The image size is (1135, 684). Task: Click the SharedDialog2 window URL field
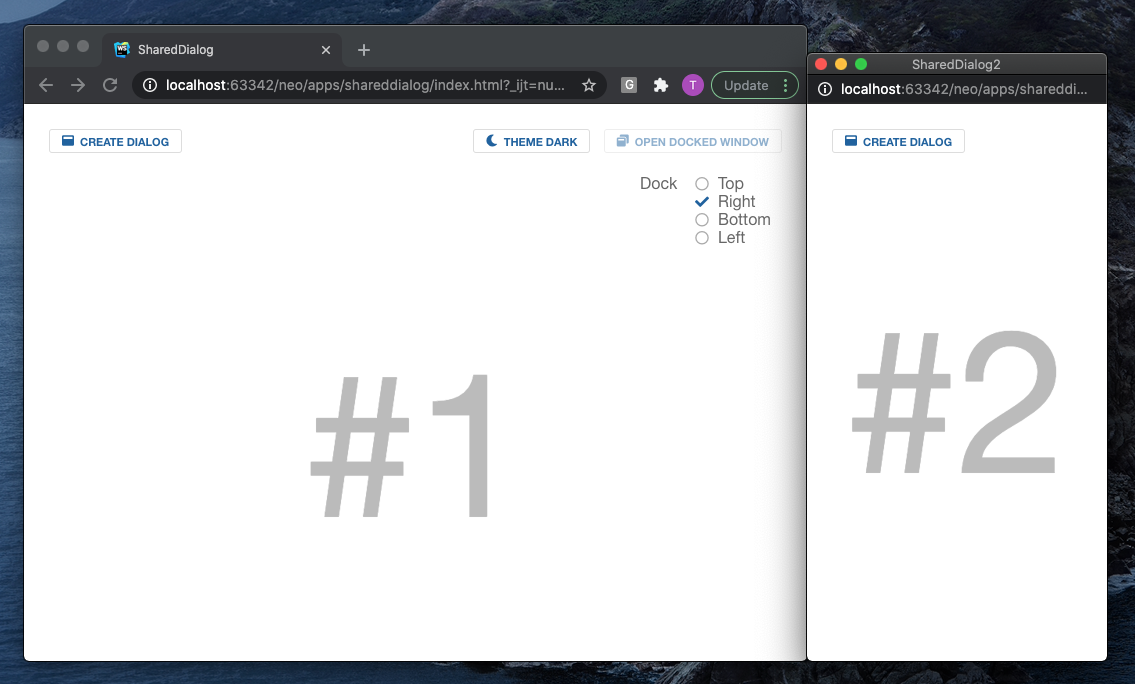pos(963,89)
